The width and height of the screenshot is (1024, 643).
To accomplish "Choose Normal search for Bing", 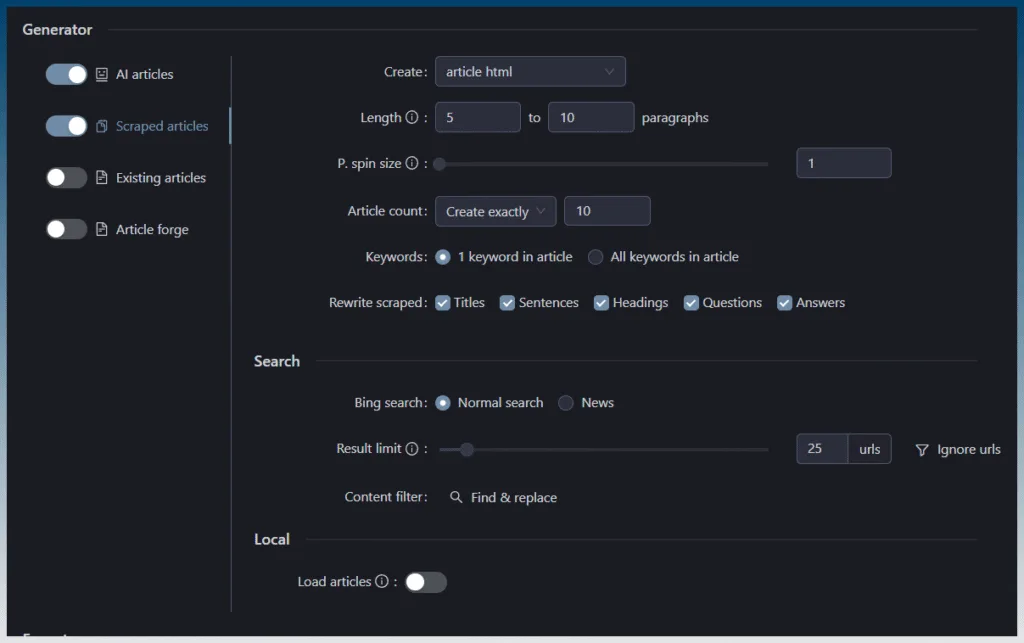I will (443, 403).
